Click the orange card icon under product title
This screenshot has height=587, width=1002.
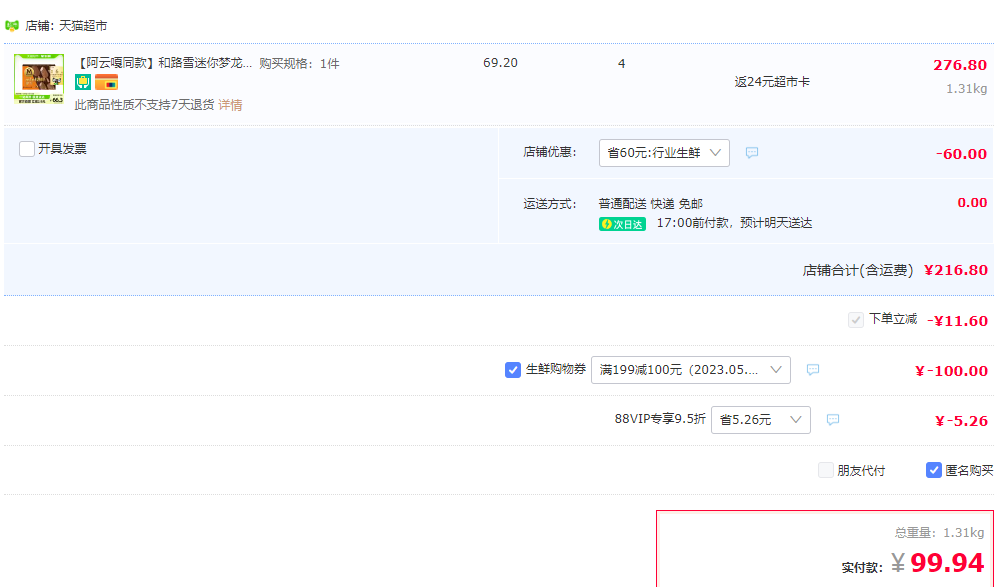point(107,82)
